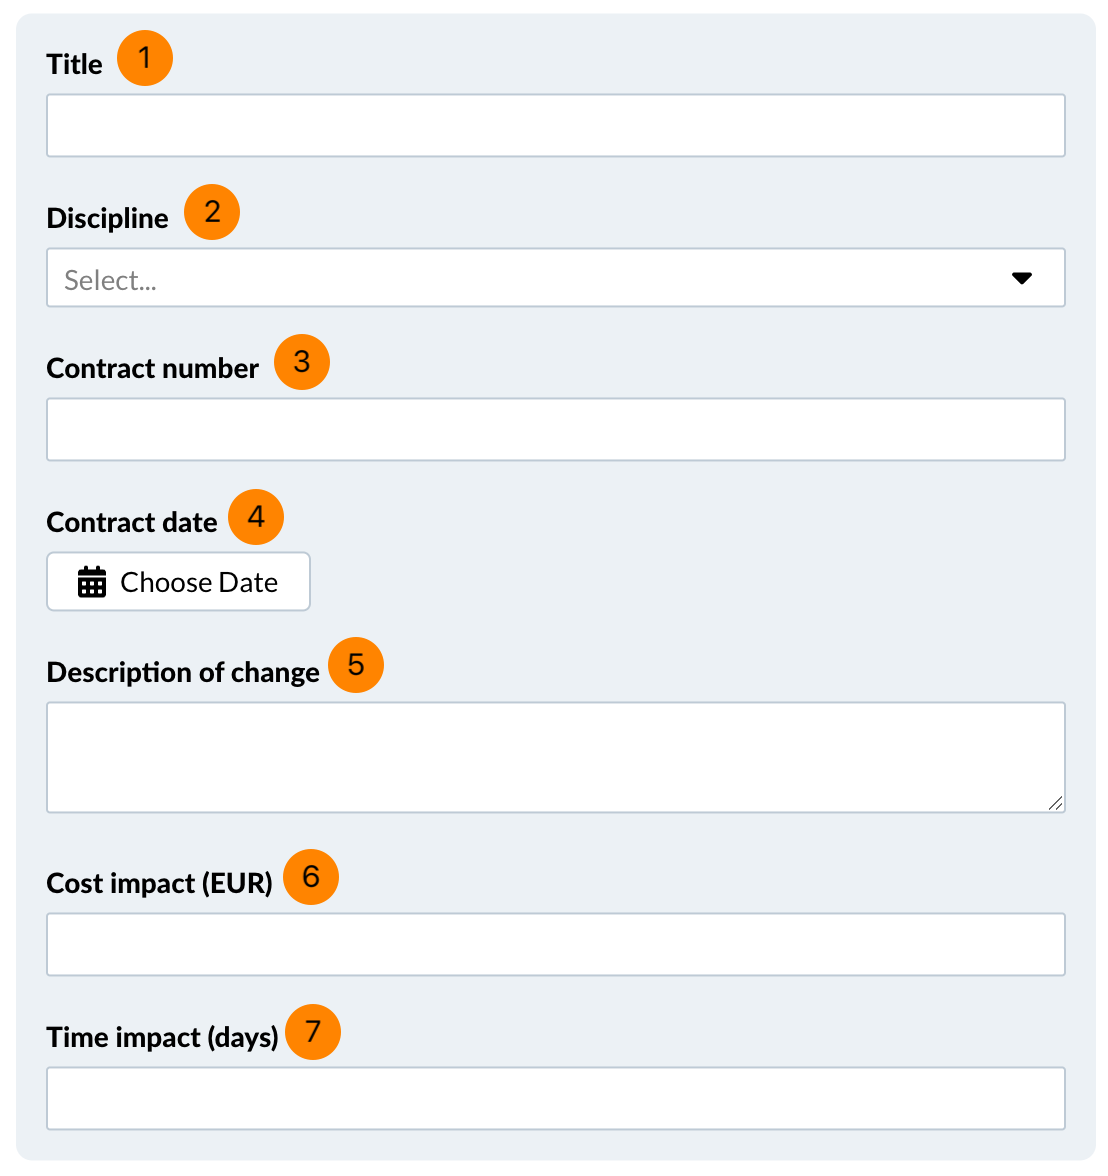Screen dimensions: 1108x1176
Task: Click the Select... placeholder in Discipline
Action: click(111, 280)
